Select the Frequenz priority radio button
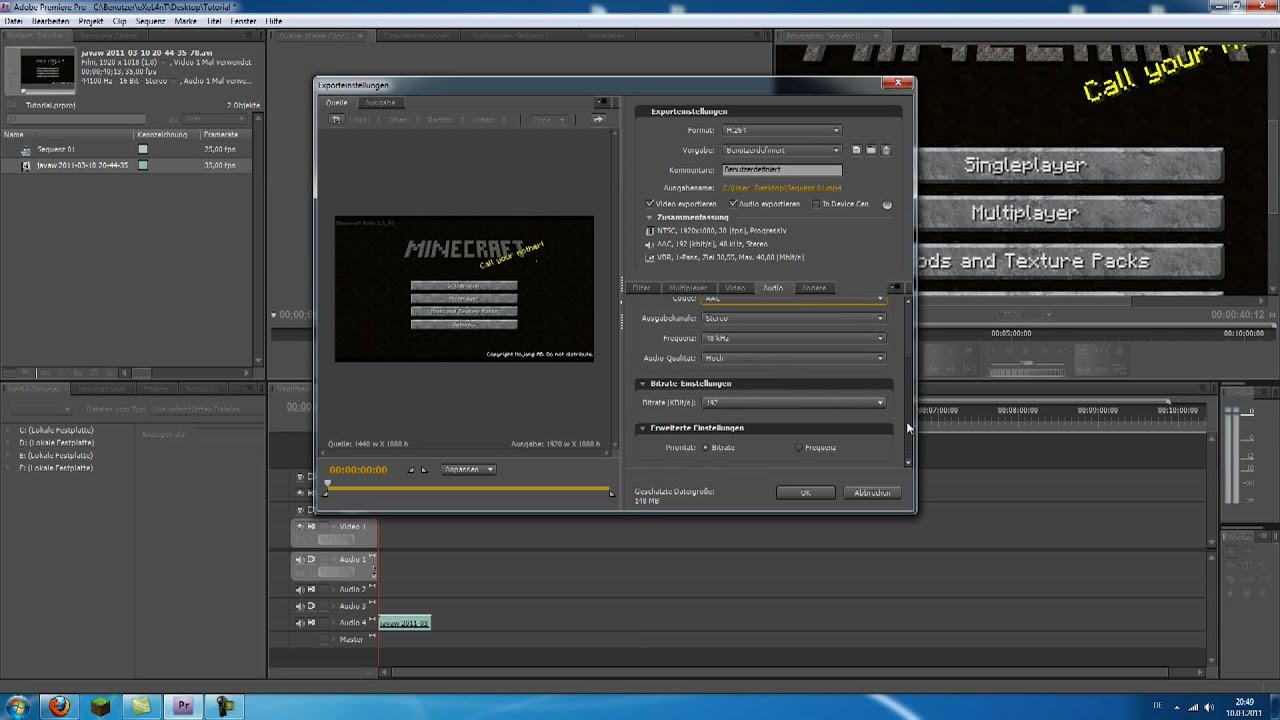The width and height of the screenshot is (1280, 720). (x=799, y=447)
